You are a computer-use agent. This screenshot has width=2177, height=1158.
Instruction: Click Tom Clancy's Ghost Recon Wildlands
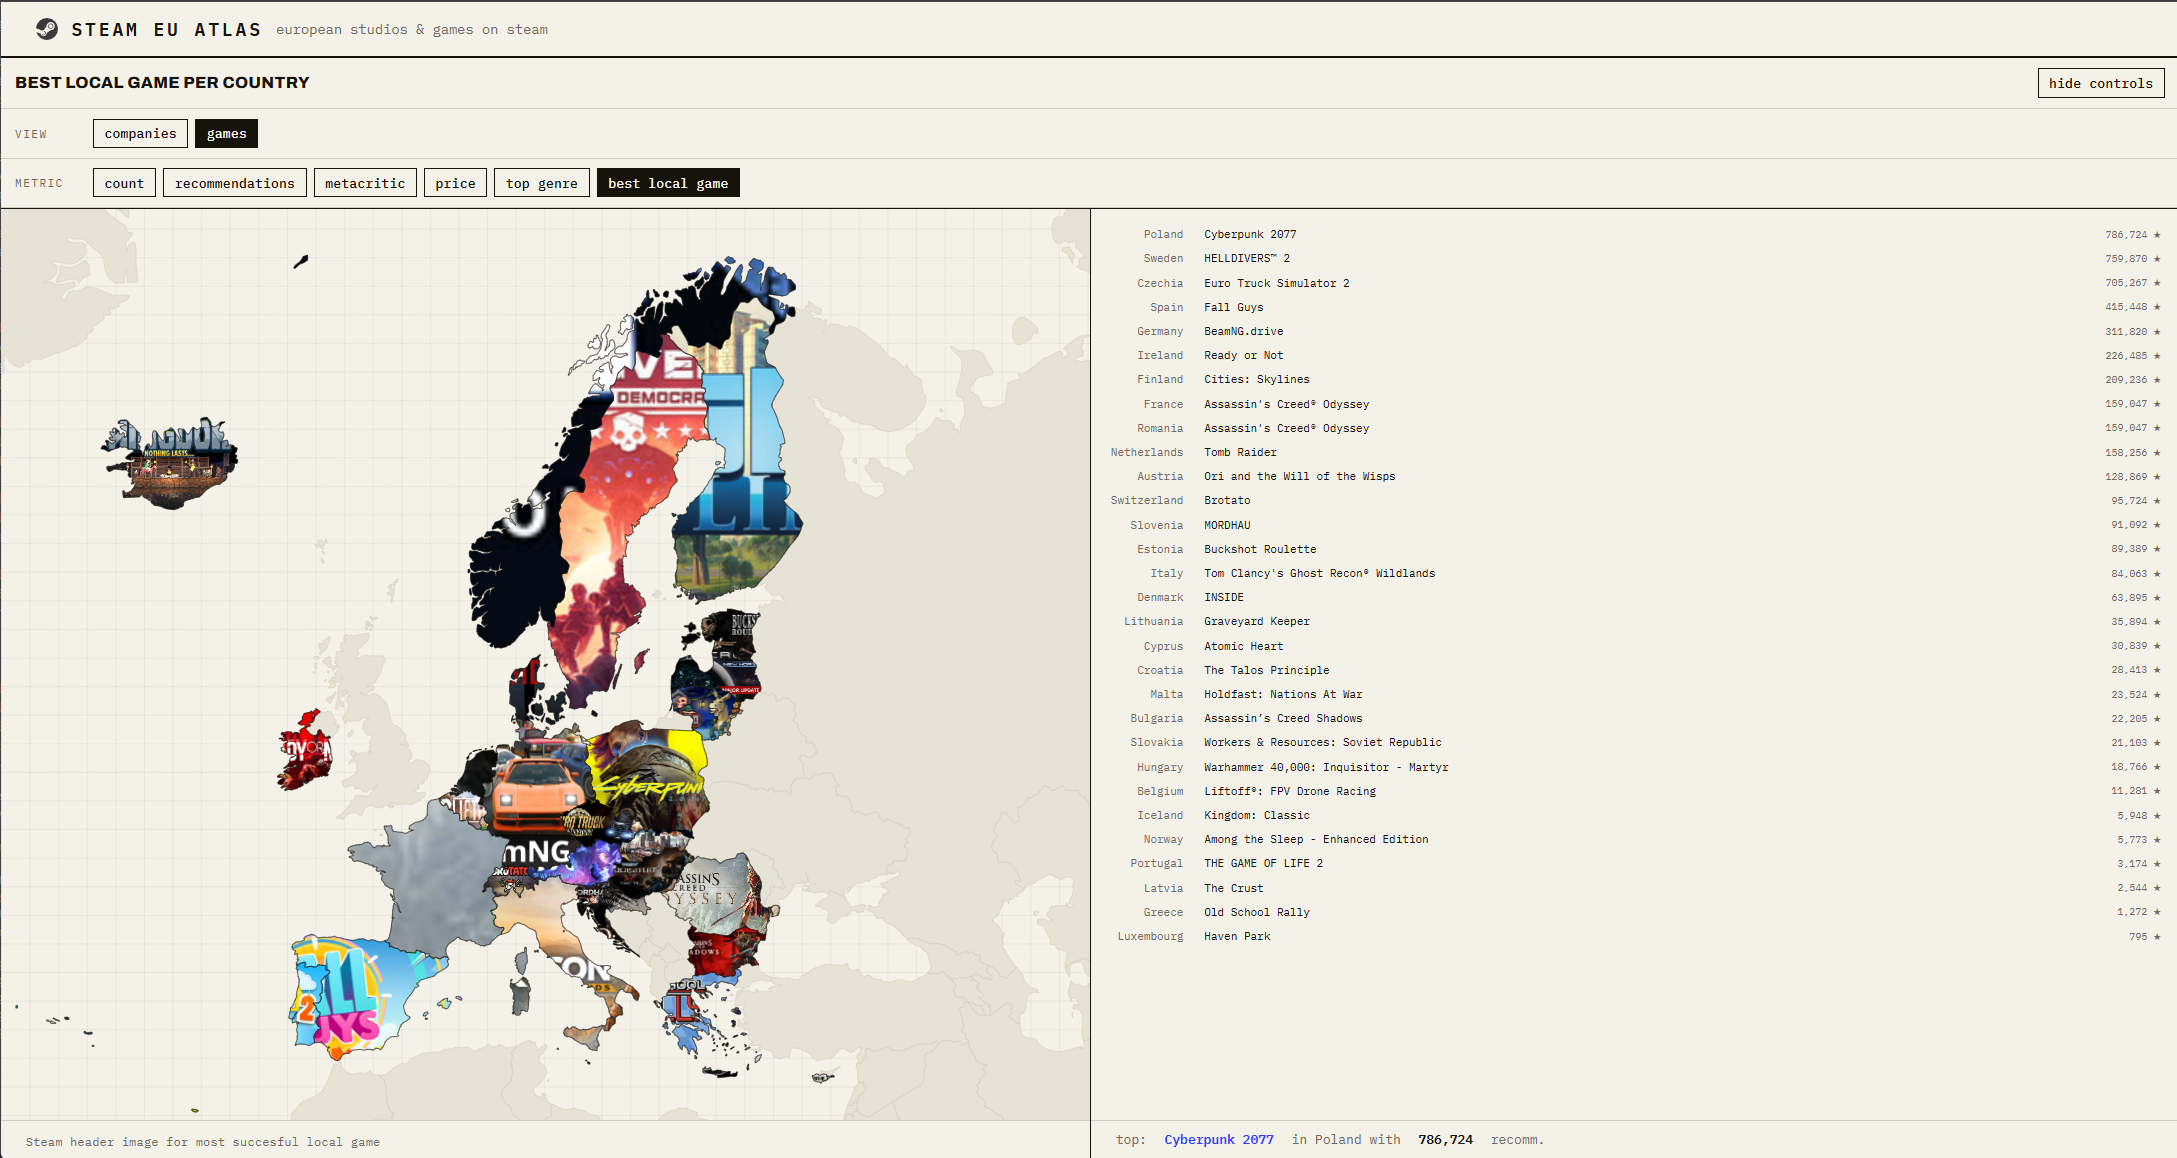tap(1319, 573)
